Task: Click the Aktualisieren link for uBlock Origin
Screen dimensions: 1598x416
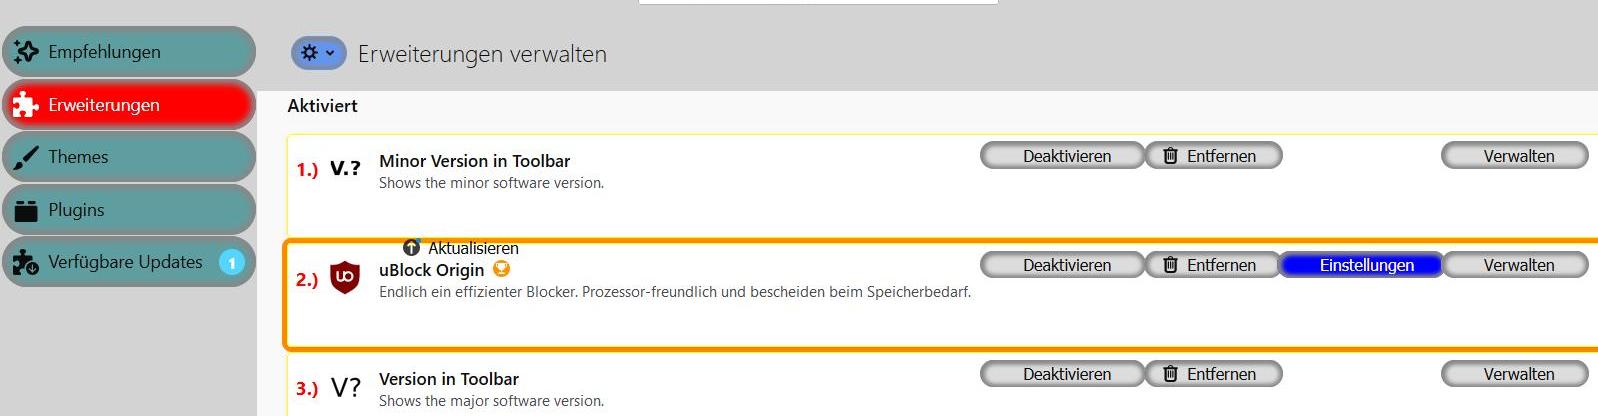Action: [473, 248]
